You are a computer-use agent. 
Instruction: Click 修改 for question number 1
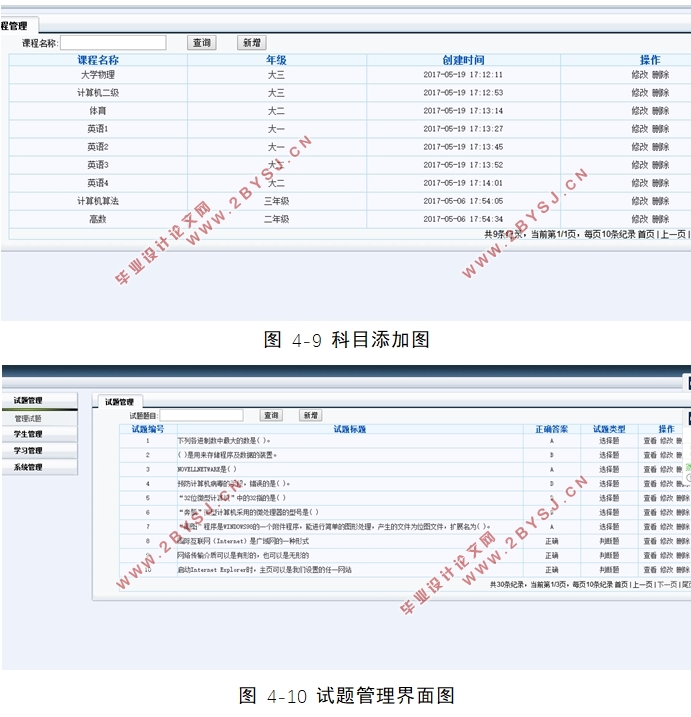coord(666,441)
